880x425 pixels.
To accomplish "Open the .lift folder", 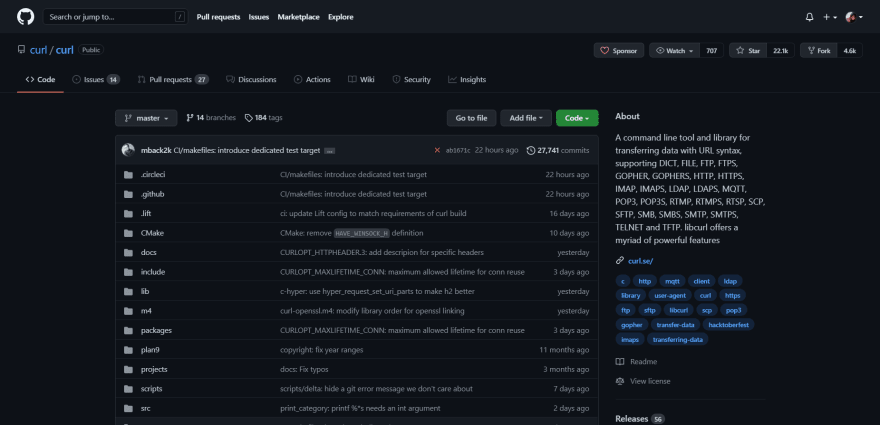I will coord(146,213).
